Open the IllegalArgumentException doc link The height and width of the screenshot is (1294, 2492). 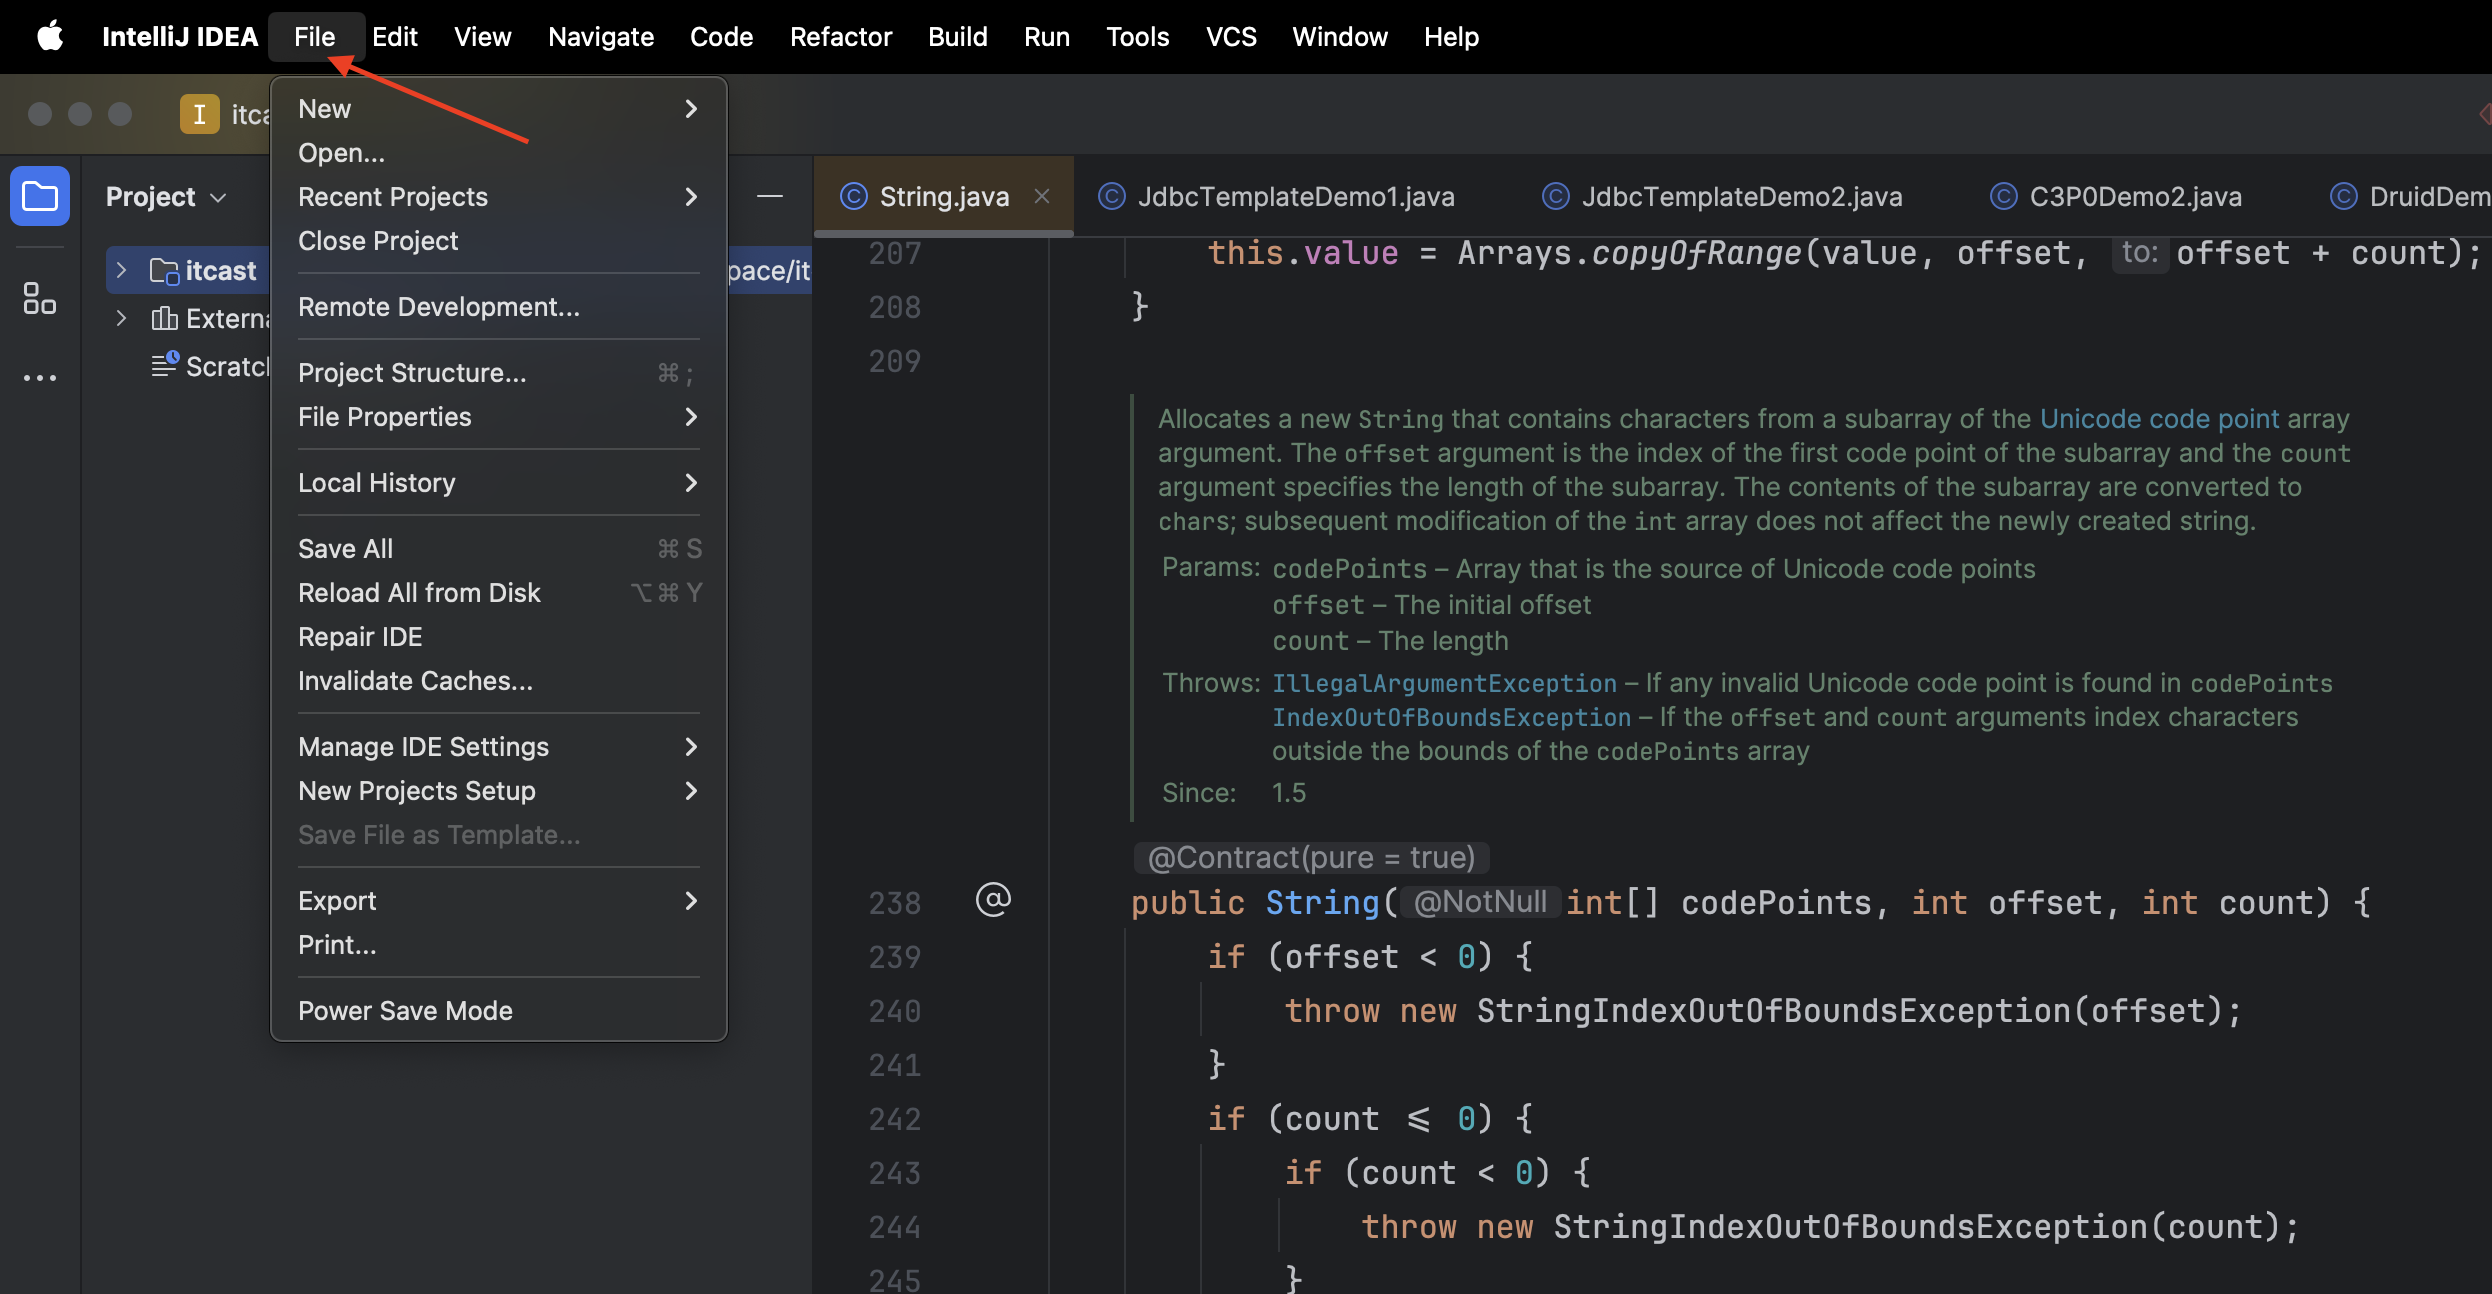pyautogui.click(x=1443, y=683)
